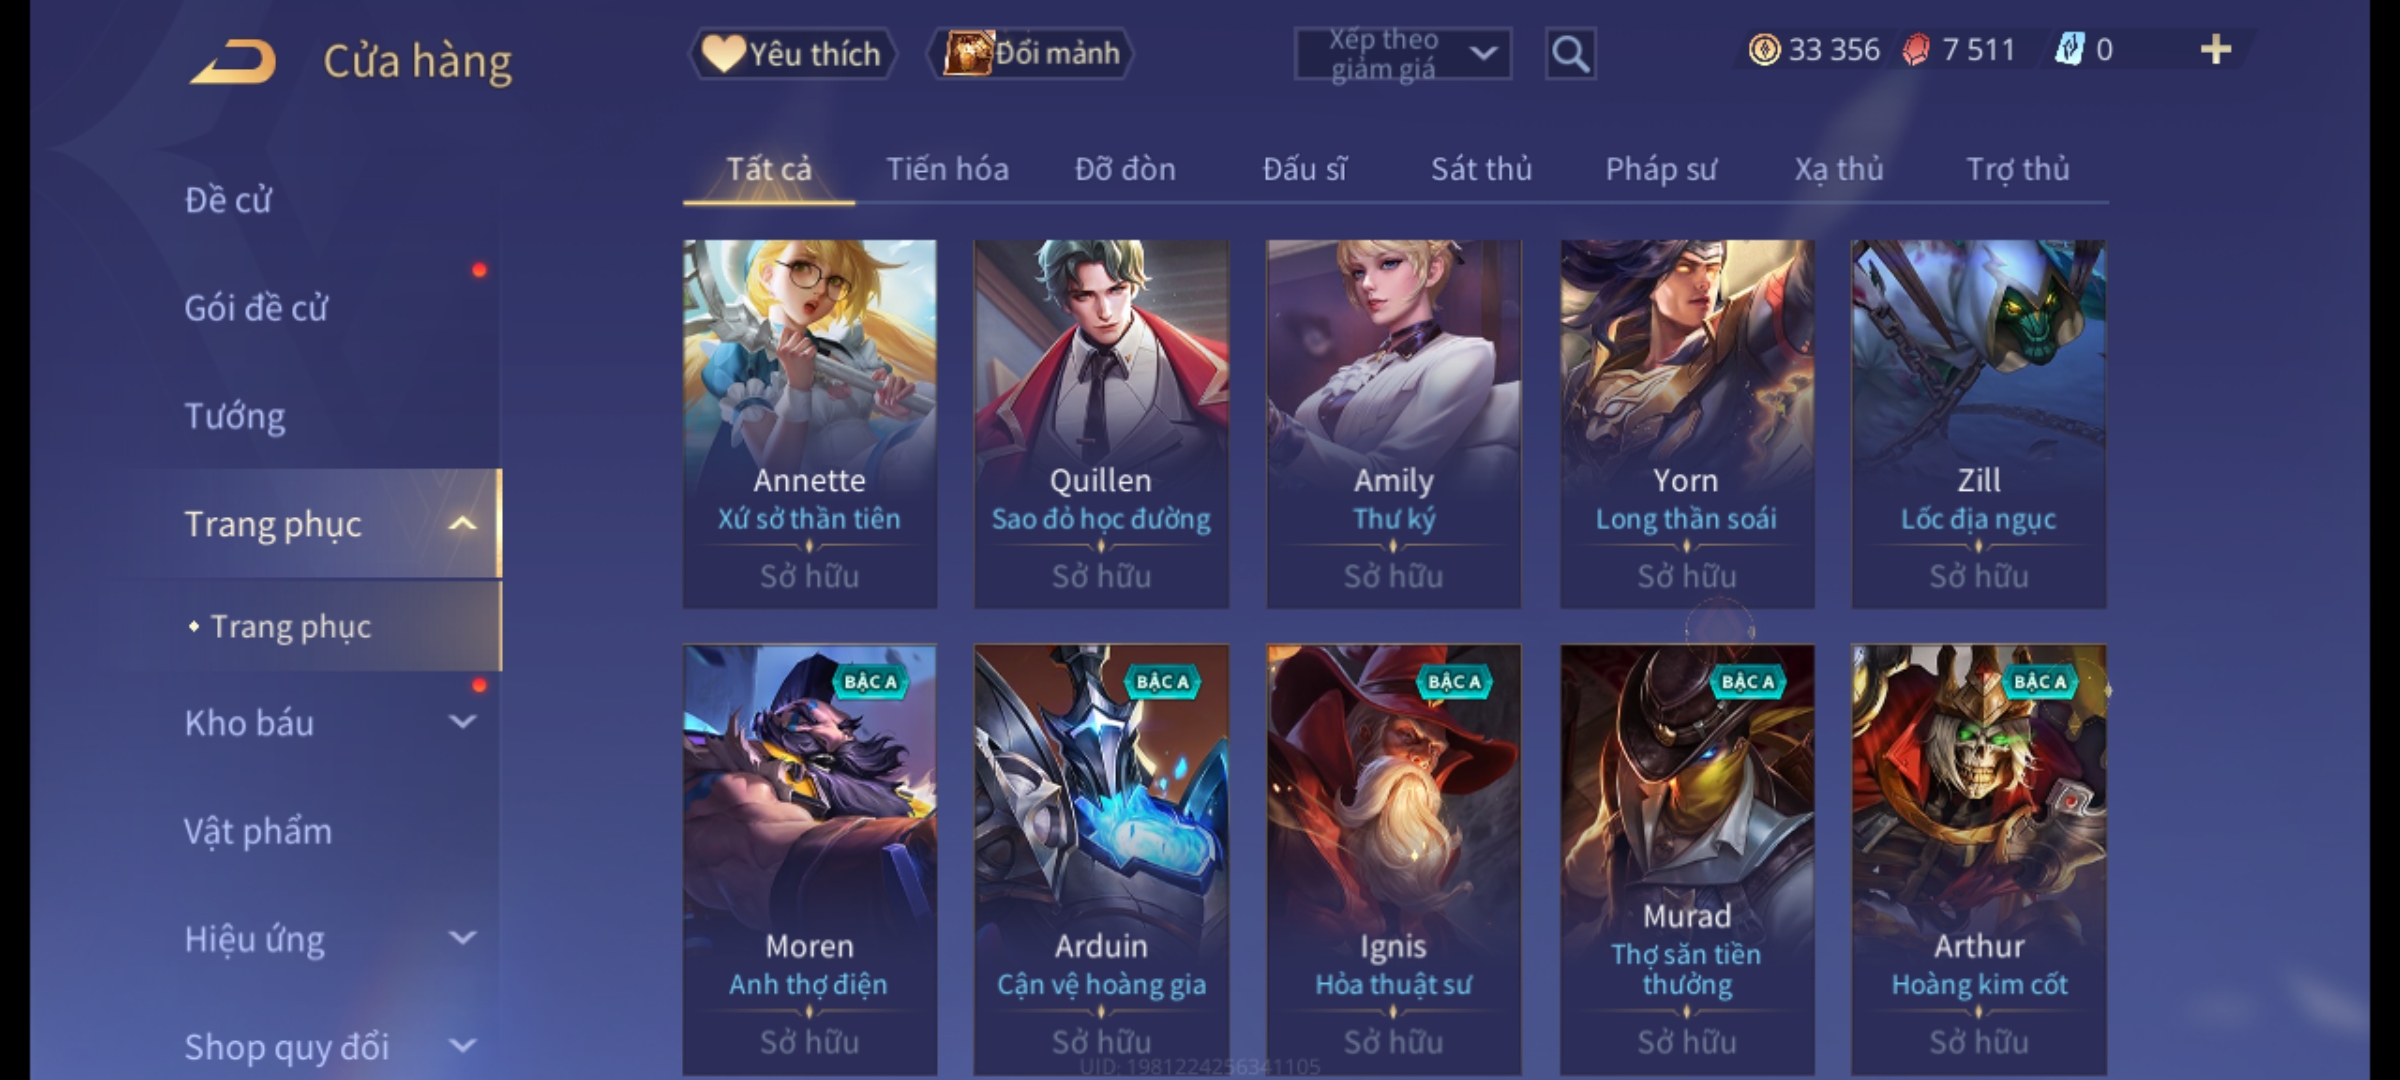Tap the gold coin balance icon
Screen dimensions: 2400x1080
point(1764,50)
